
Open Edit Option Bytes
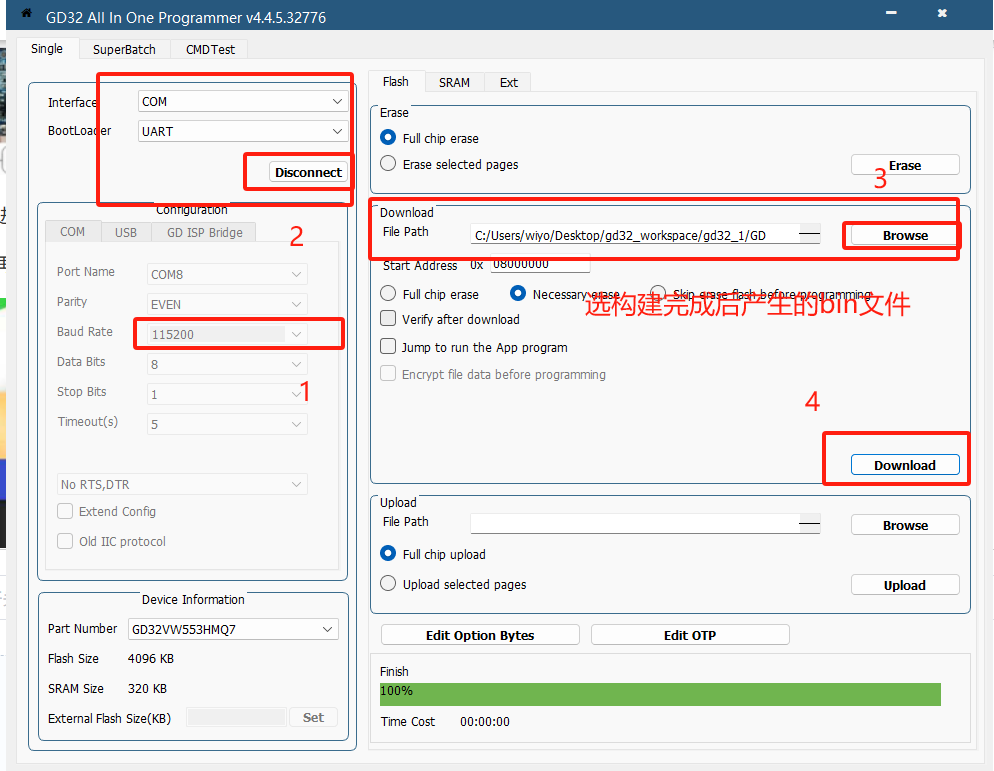pyautogui.click(x=480, y=635)
